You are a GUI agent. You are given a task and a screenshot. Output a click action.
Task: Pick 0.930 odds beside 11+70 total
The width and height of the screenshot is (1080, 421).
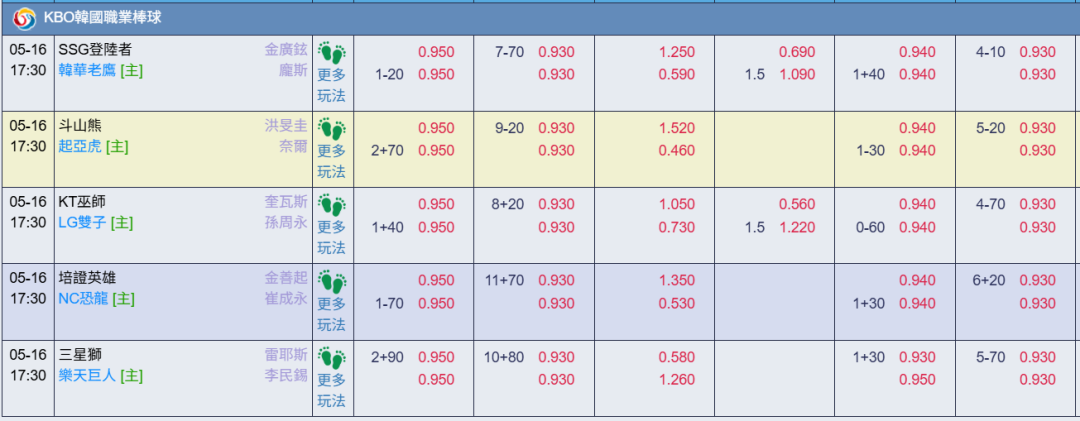pos(557,280)
